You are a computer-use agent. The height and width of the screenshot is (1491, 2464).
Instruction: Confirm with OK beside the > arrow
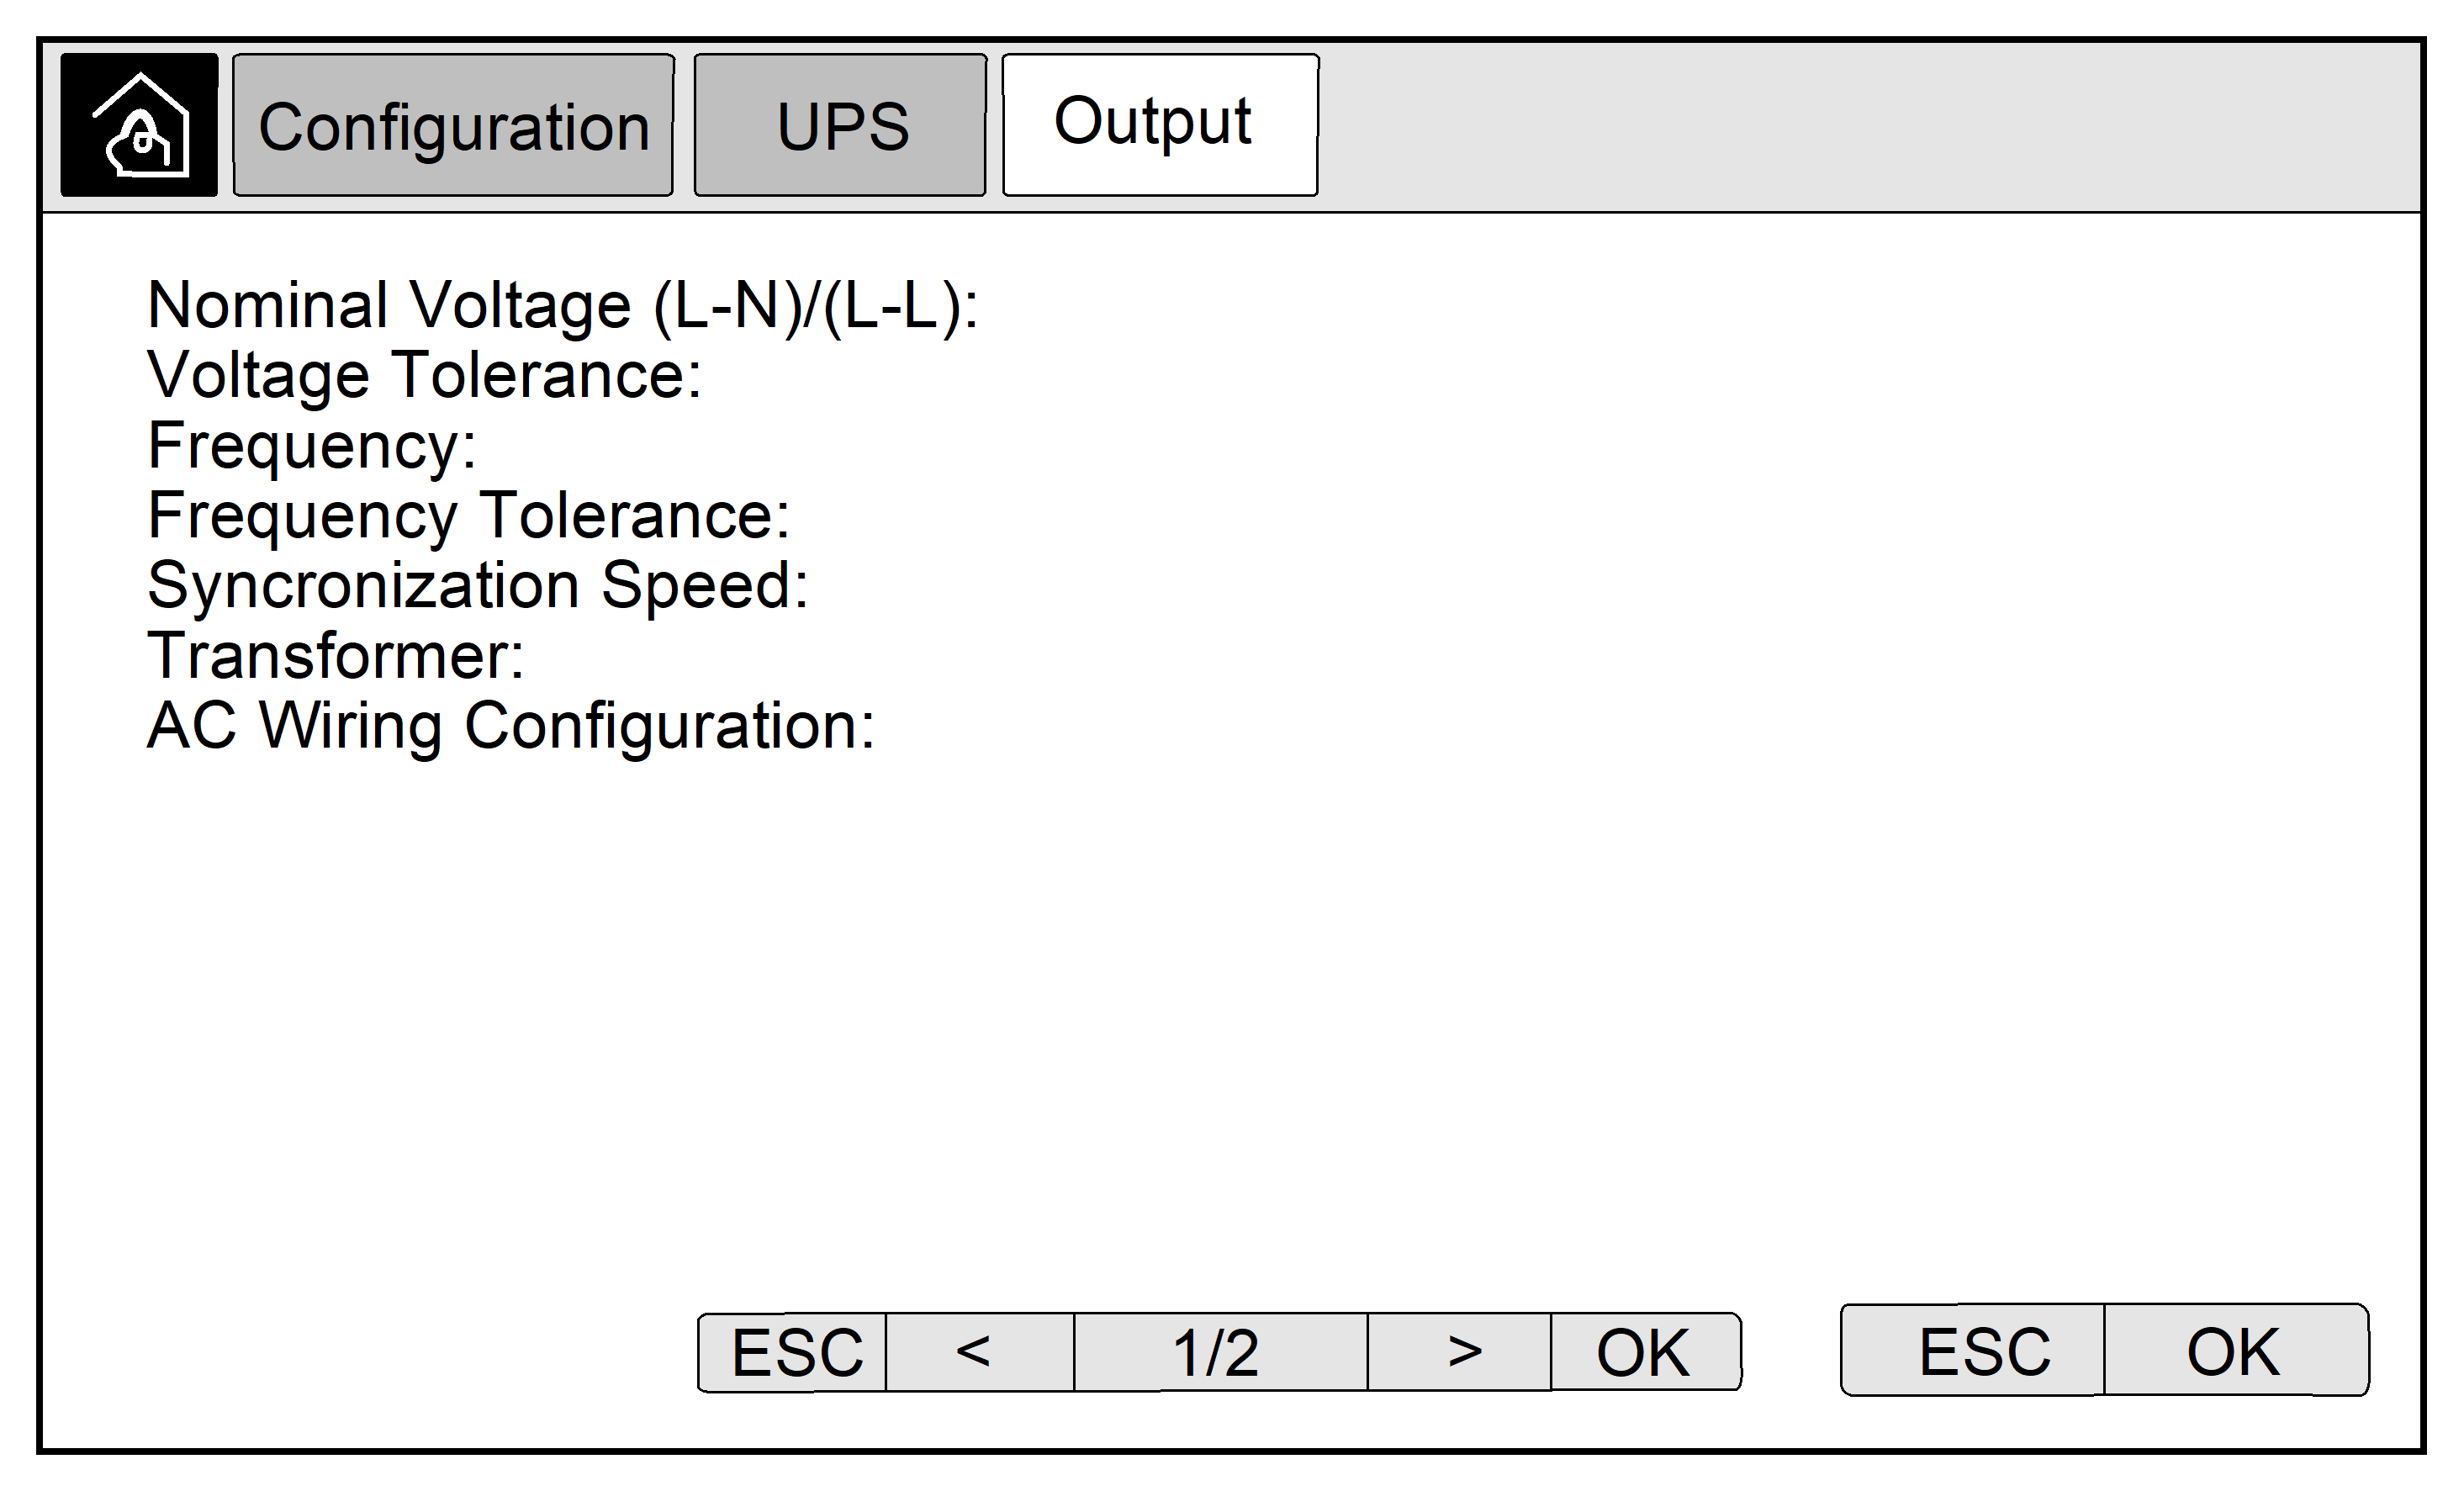(1646, 1352)
